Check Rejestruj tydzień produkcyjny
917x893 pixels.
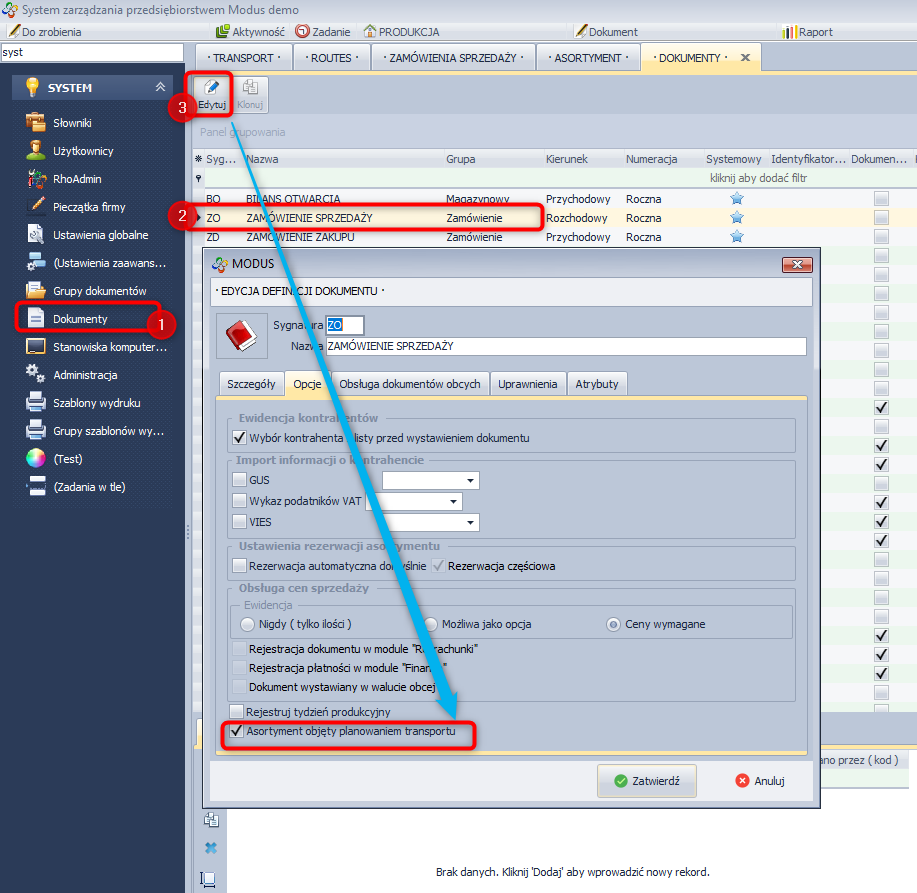tap(237, 712)
